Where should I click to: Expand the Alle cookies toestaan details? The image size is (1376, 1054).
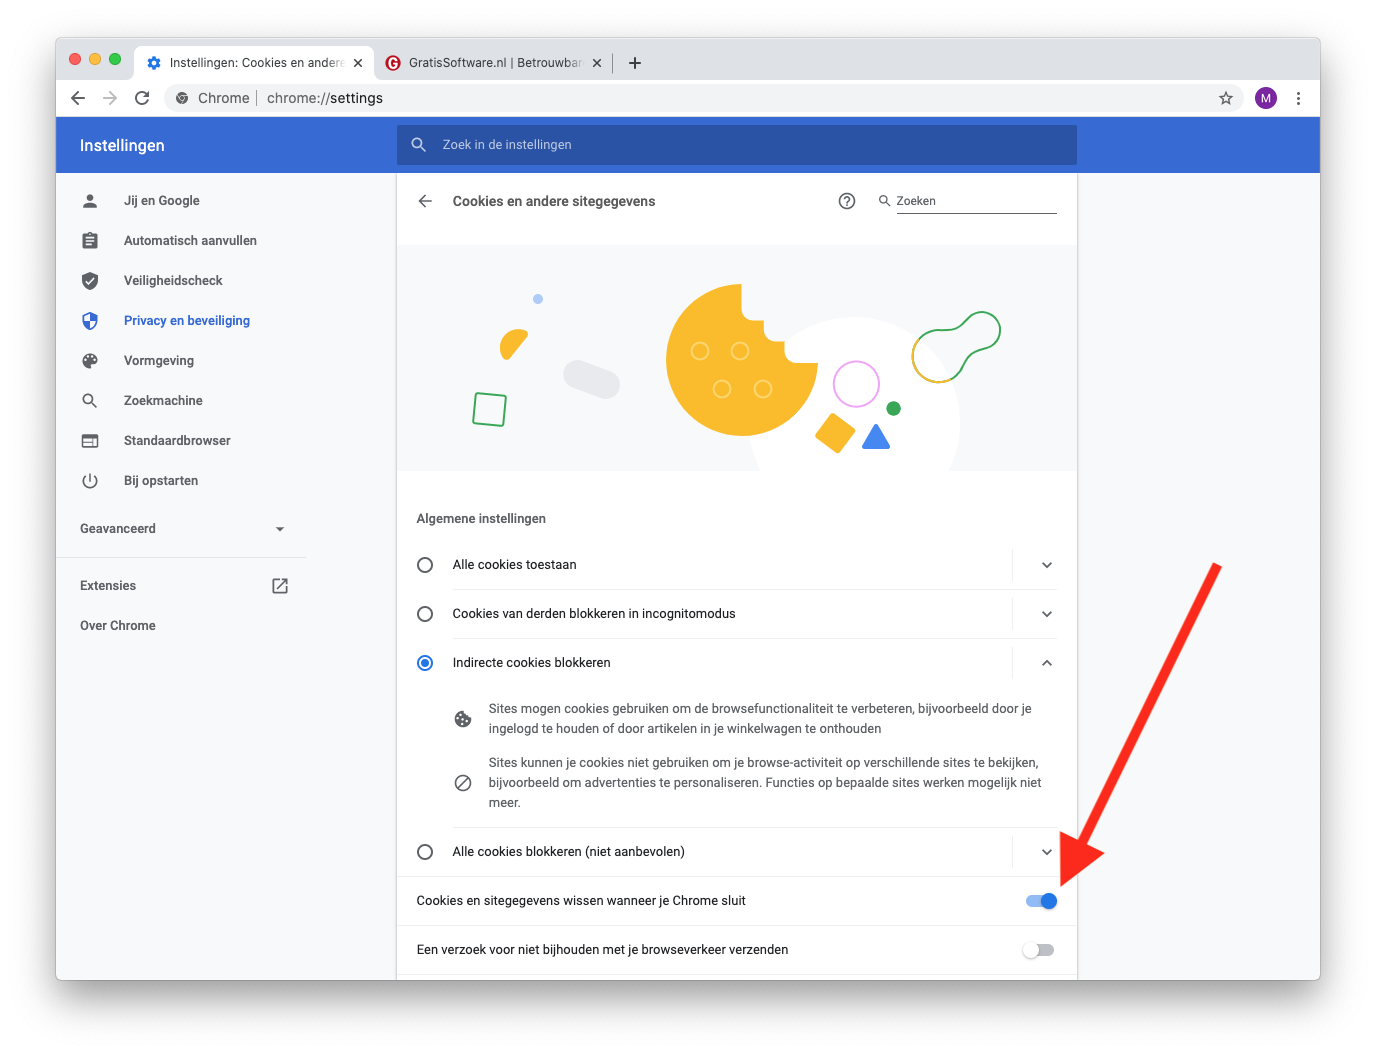(1046, 565)
